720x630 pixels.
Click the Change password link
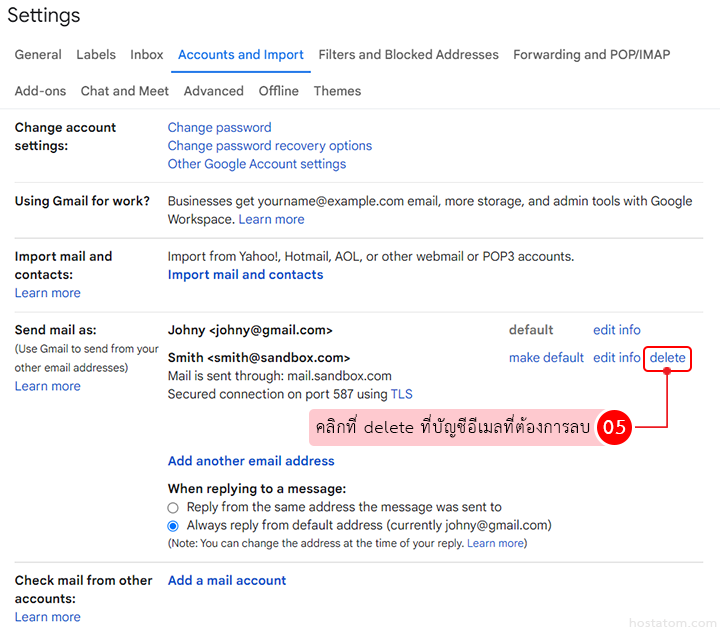(x=219, y=128)
